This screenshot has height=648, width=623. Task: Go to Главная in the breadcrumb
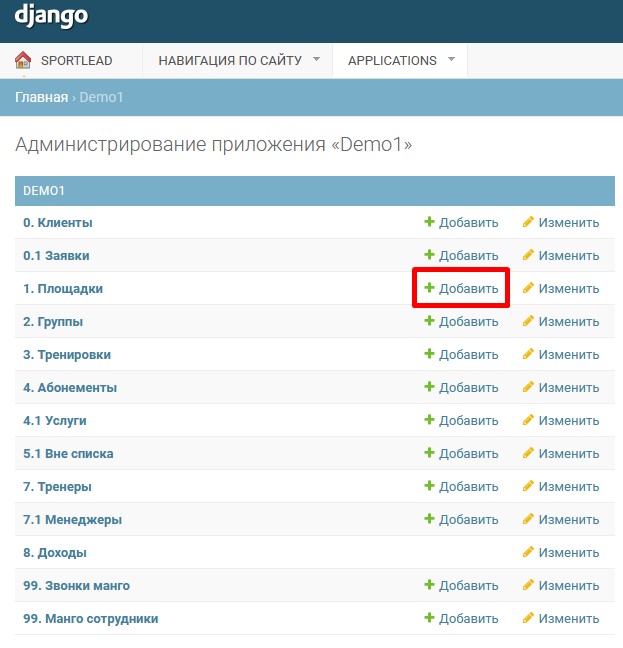point(41,97)
